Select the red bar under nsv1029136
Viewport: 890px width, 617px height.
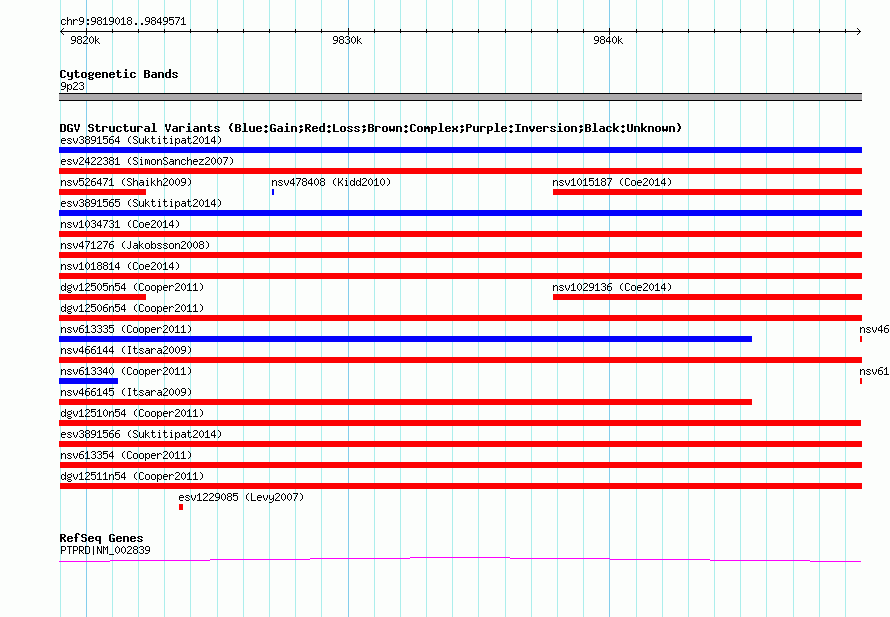(707, 297)
